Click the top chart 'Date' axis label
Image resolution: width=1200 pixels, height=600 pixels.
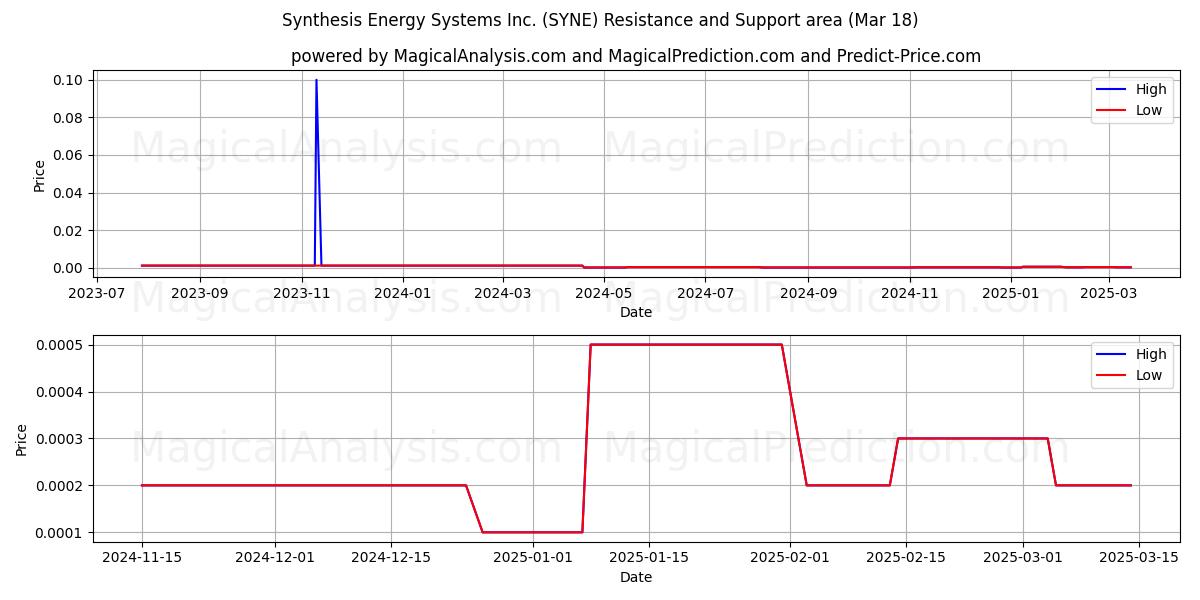click(636, 312)
